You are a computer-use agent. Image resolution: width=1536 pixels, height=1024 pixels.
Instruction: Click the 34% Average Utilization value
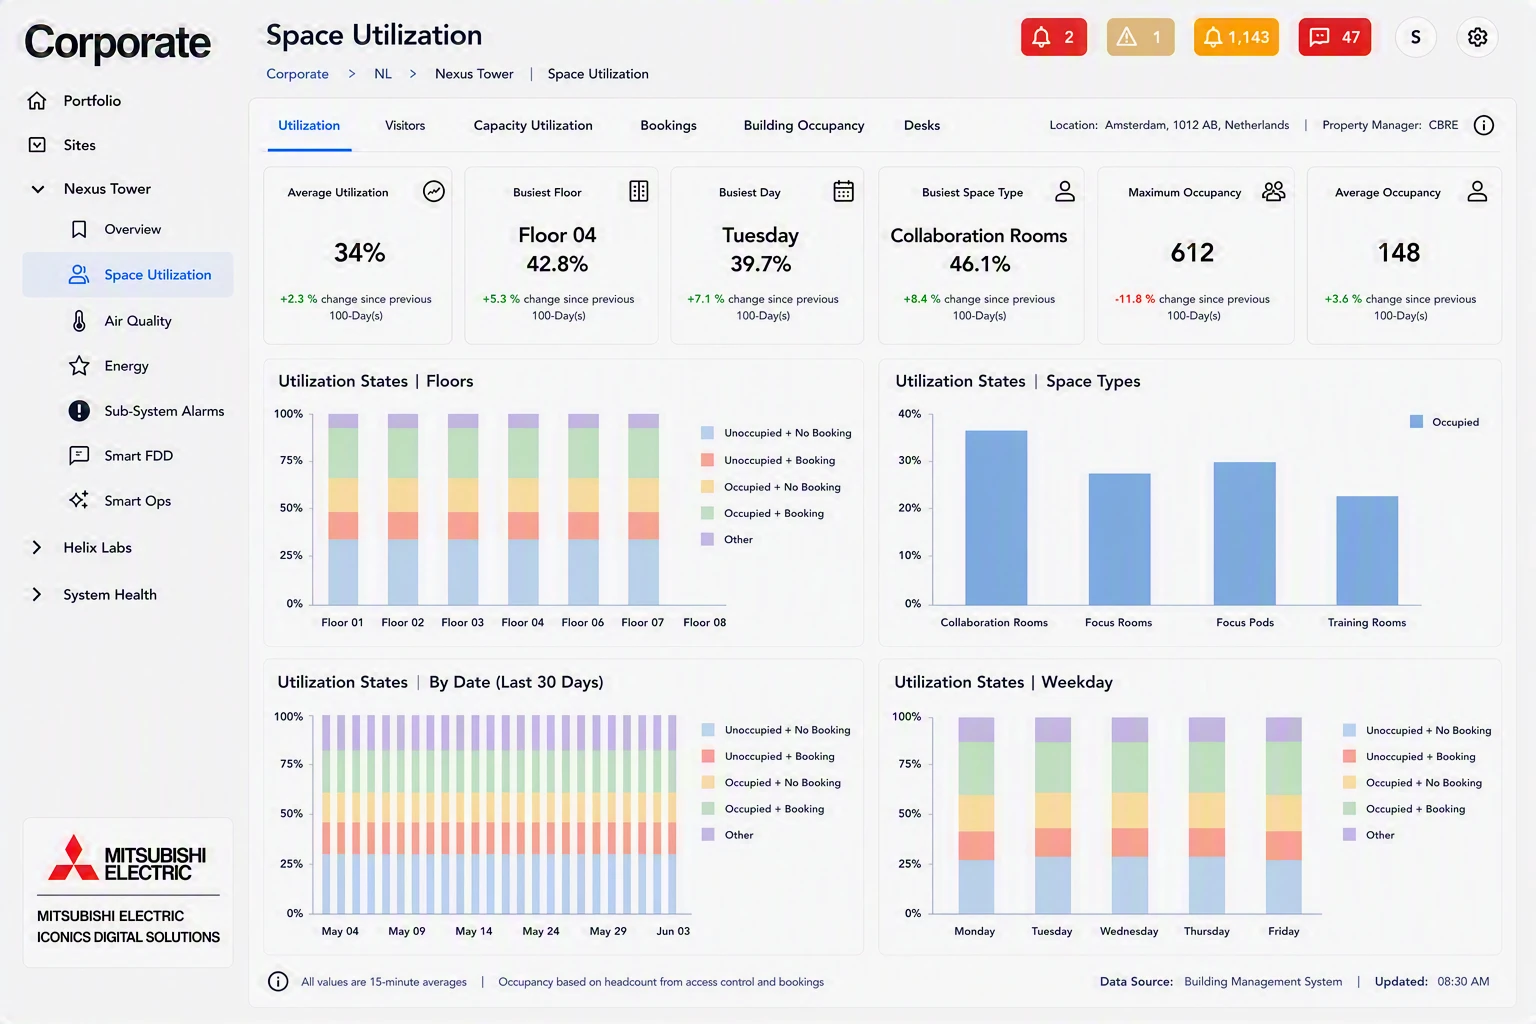point(359,253)
